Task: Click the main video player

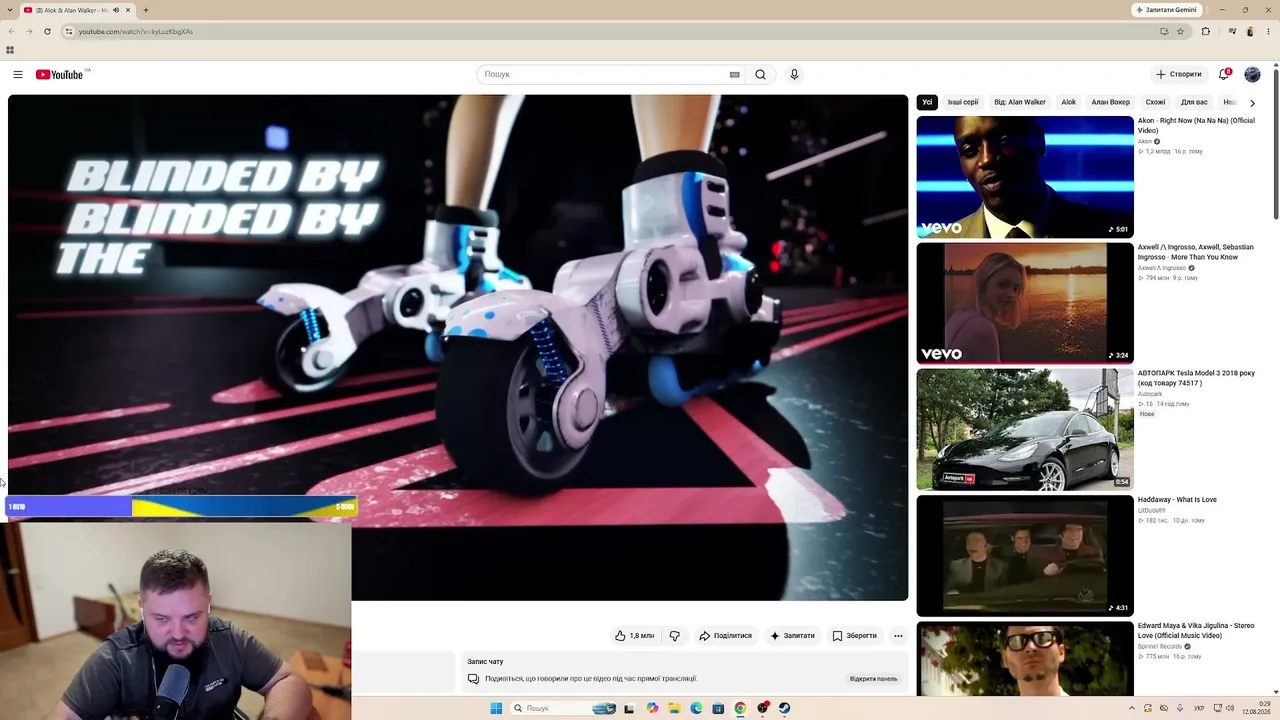Action: (x=458, y=347)
